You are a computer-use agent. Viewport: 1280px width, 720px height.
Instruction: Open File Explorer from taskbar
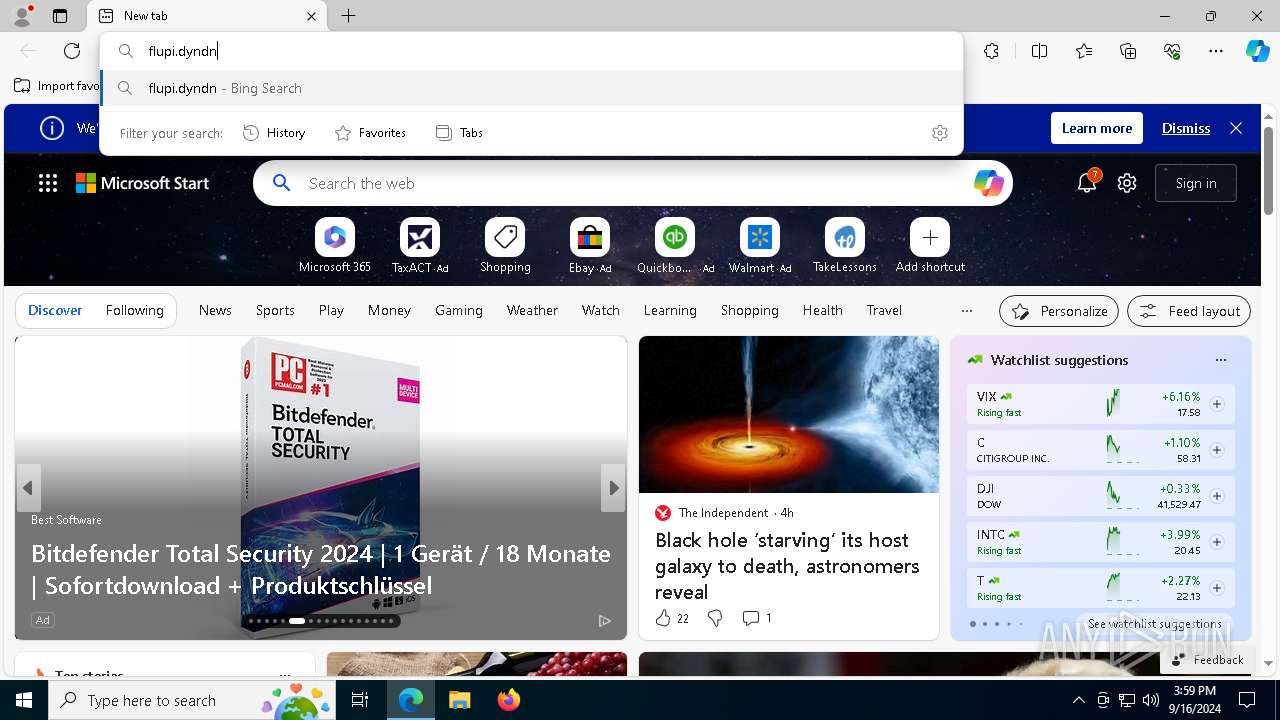click(x=459, y=700)
